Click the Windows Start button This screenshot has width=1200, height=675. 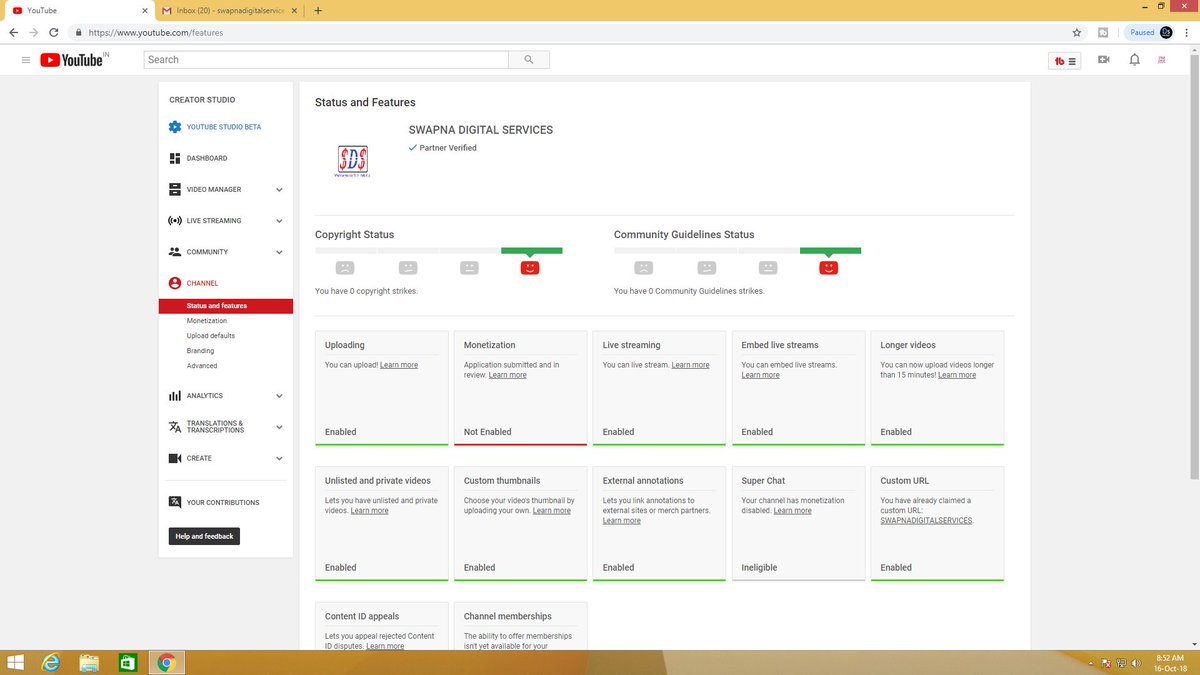[x=15, y=662]
